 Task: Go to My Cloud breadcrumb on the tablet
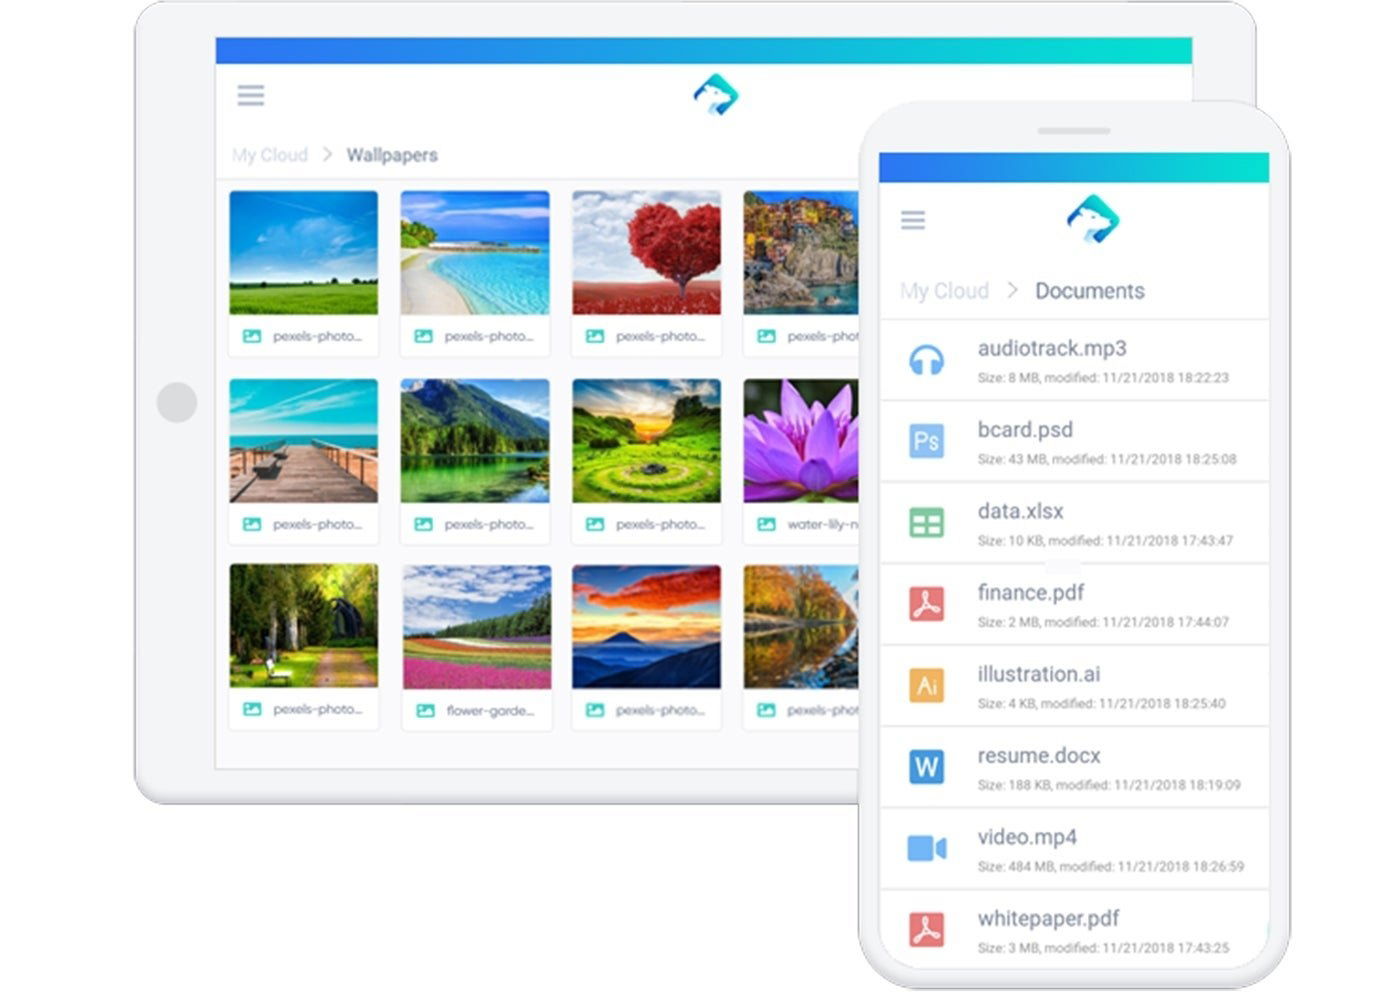(270, 155)
